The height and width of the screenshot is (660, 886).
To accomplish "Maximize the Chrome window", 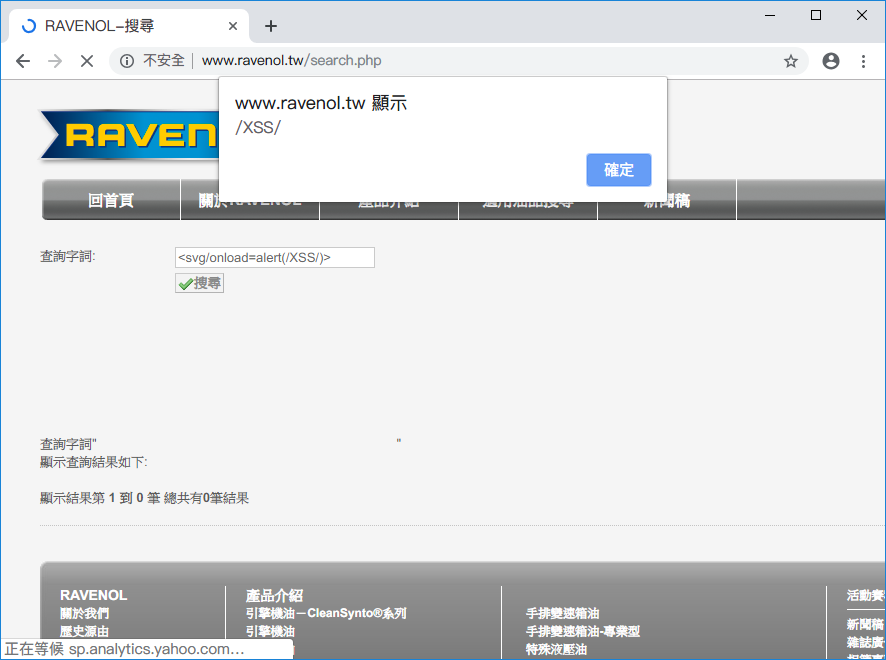I will click(816, 15).
